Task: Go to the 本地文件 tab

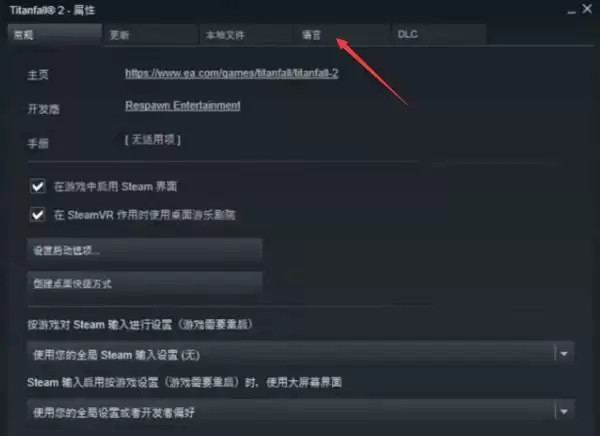Action: tap(246, 35)
